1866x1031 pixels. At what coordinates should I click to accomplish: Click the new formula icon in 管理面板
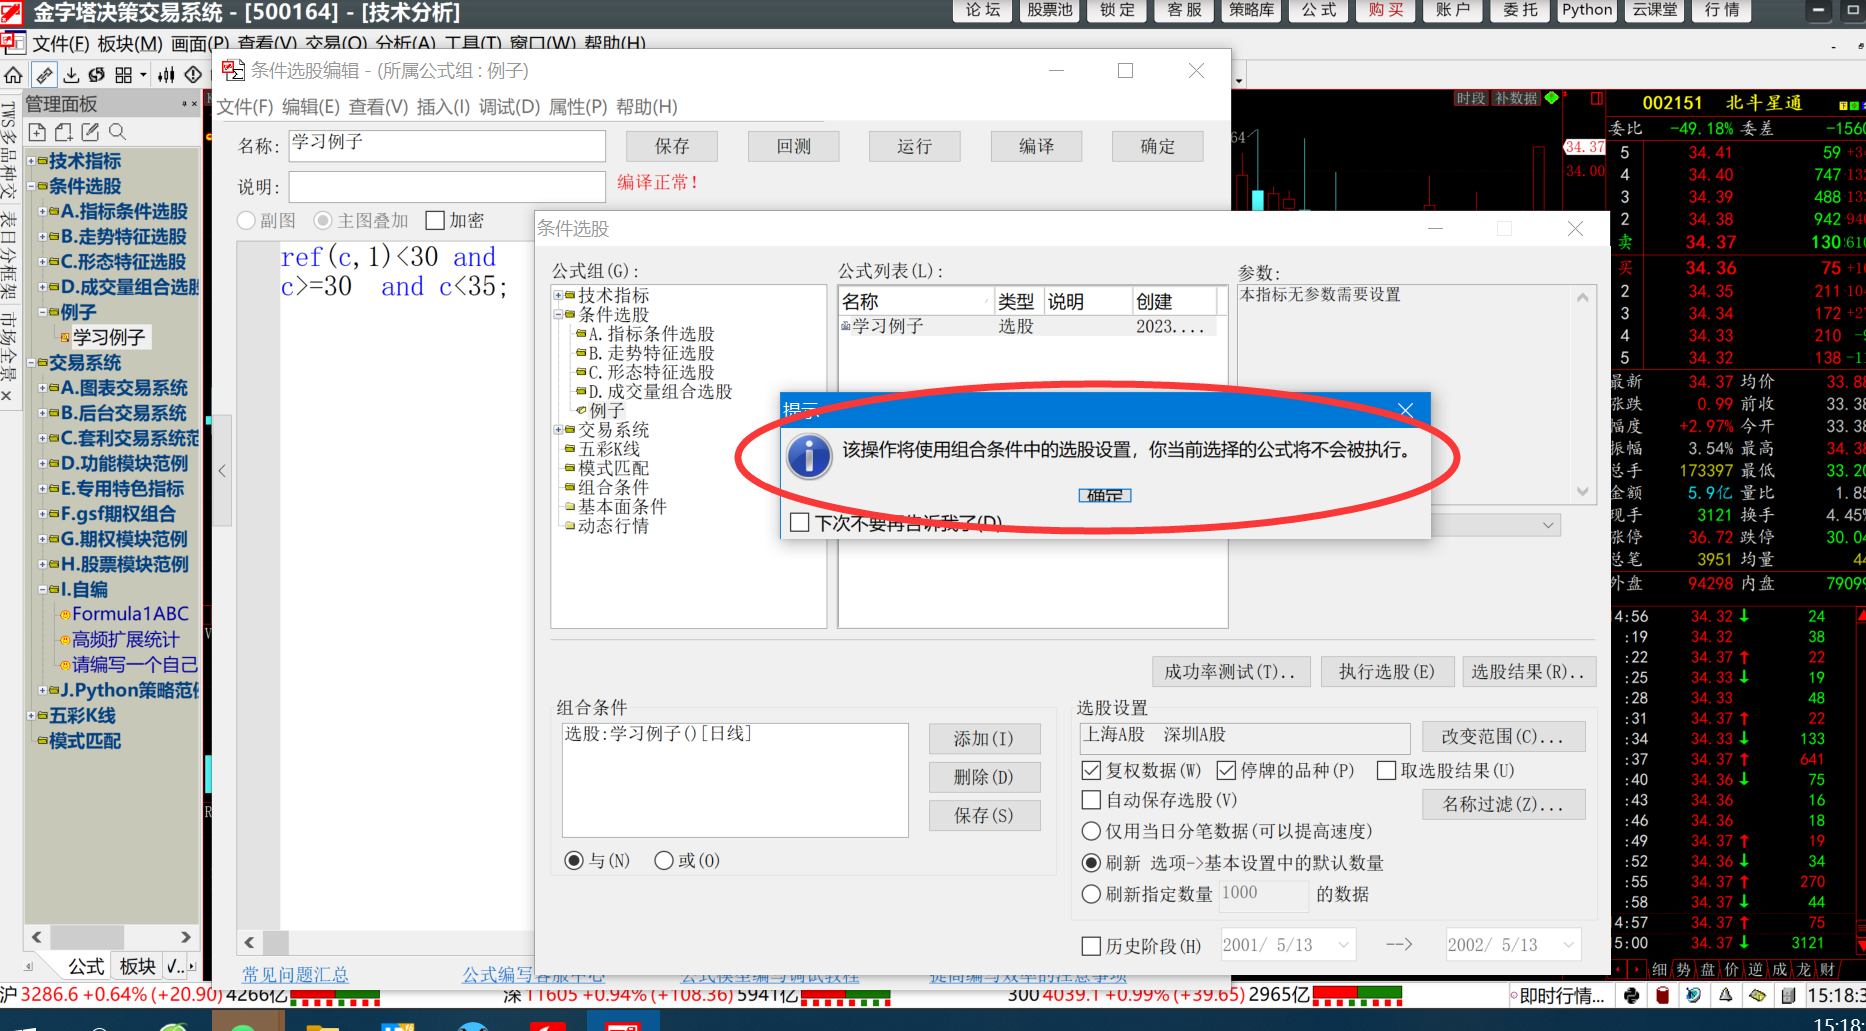(x=37, y=132)
